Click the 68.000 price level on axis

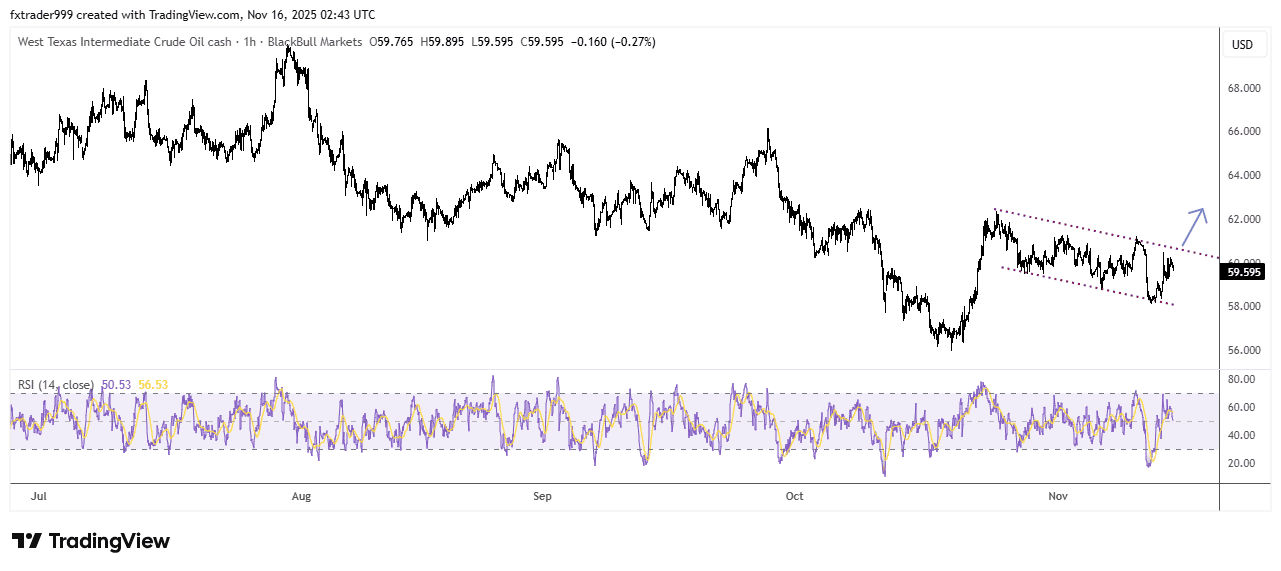(x=1244, y=88)
